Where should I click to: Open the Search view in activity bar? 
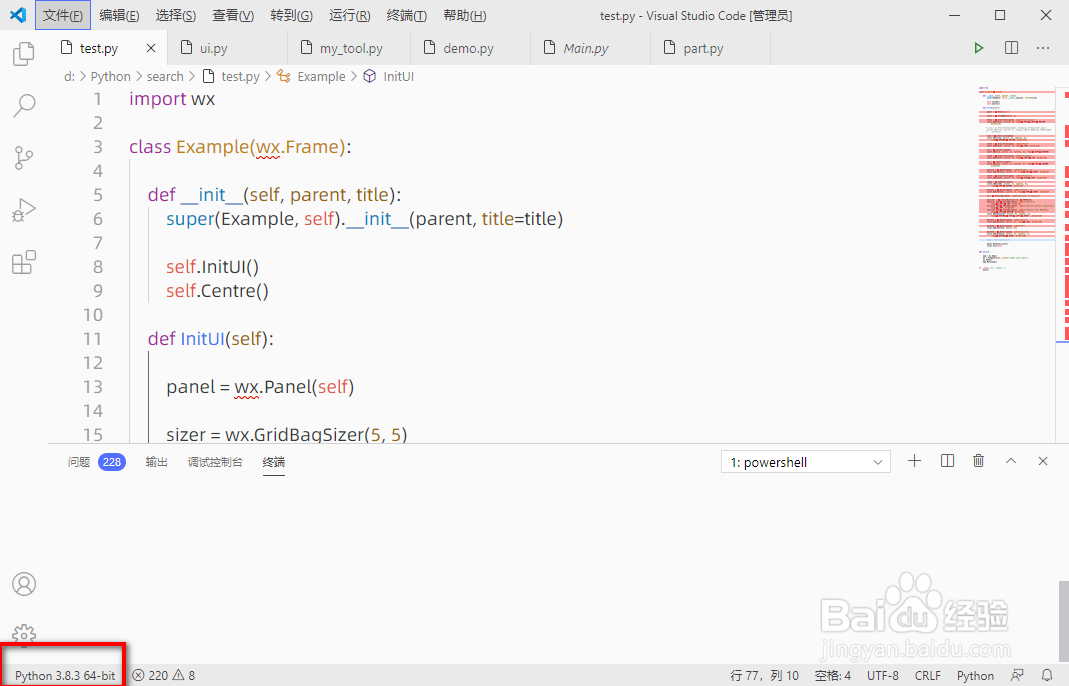24,105
